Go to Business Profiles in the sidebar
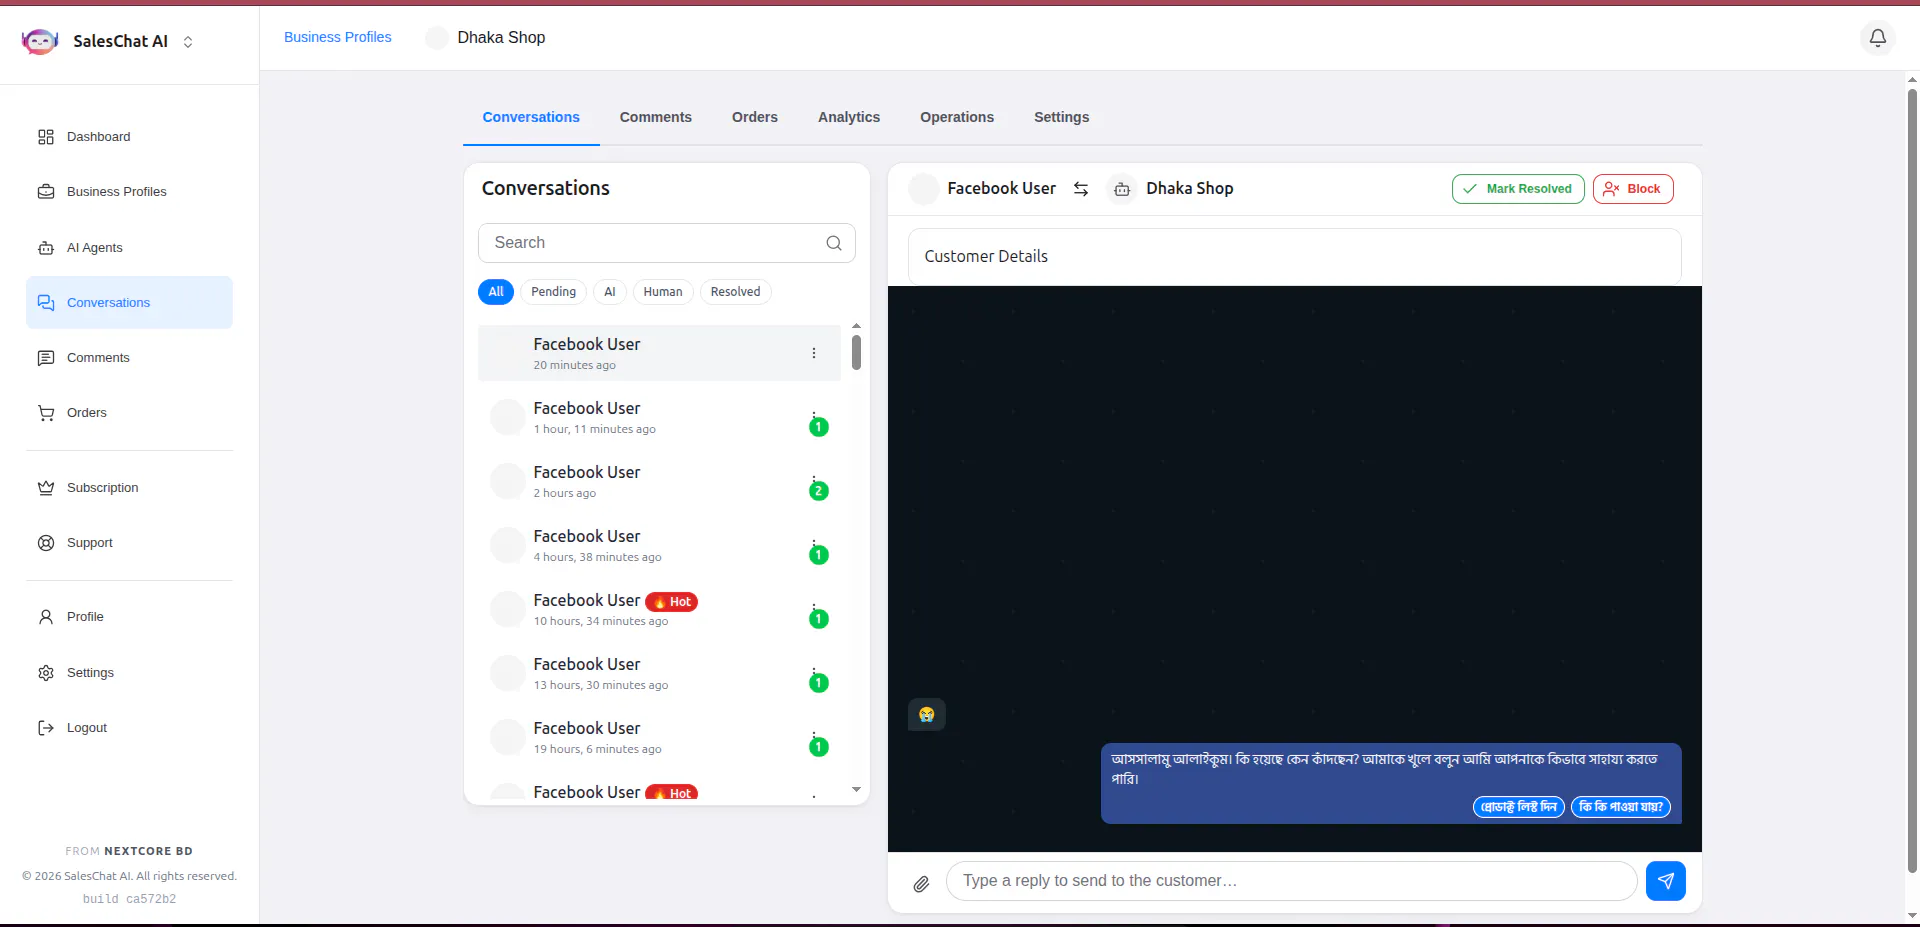This screenshot has width=1920, height=927. [x=129, y=192]
